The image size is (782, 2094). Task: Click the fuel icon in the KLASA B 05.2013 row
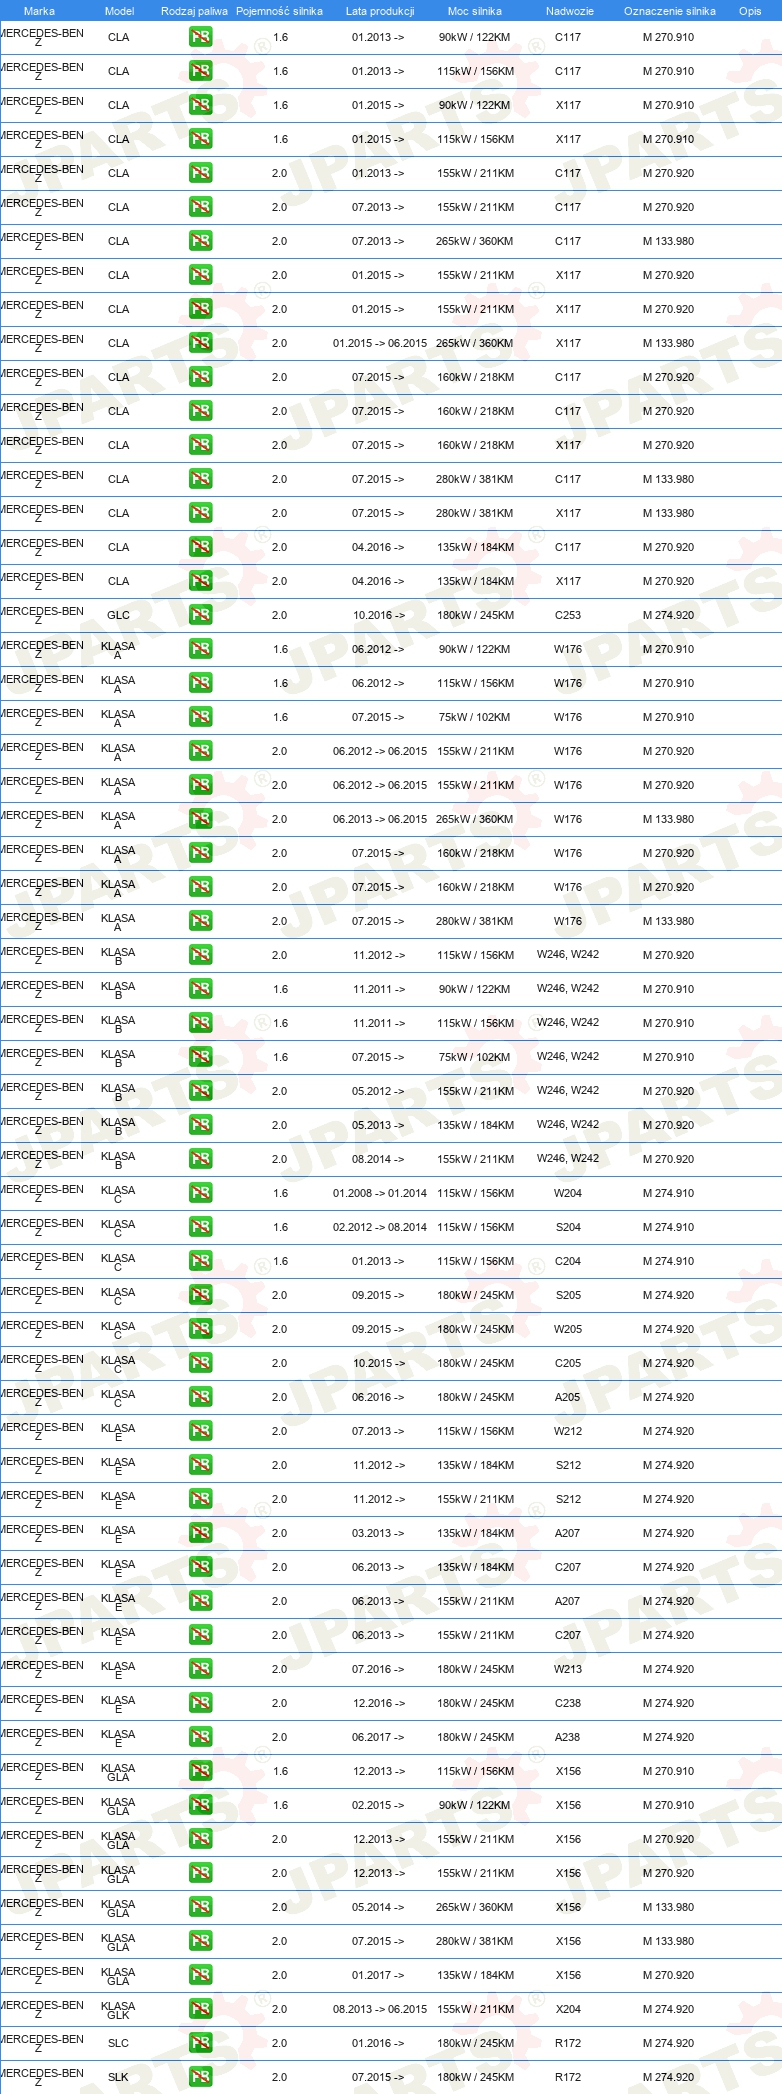pos(200,1125)
